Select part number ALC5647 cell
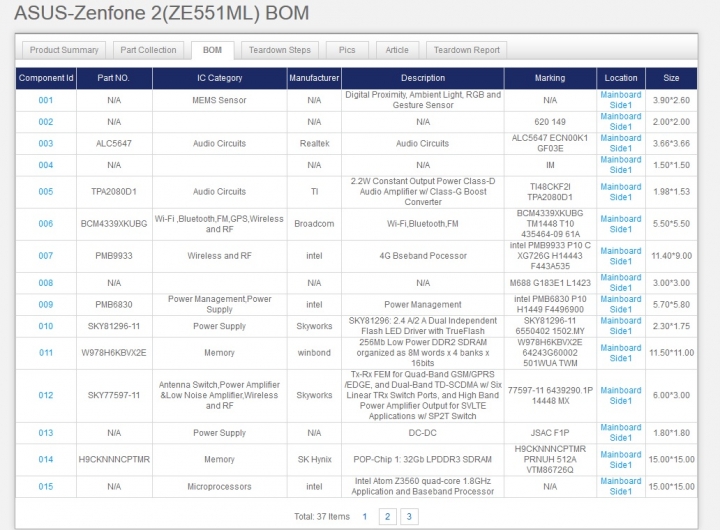This screenshot has height=530, width=720. tap(114, 143)
